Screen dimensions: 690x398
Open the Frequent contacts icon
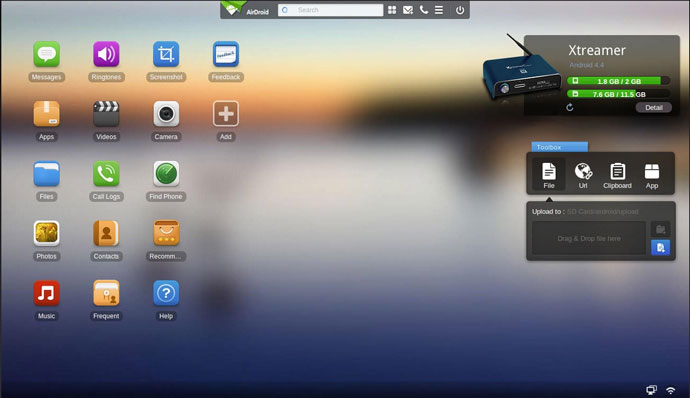[106, 293]
